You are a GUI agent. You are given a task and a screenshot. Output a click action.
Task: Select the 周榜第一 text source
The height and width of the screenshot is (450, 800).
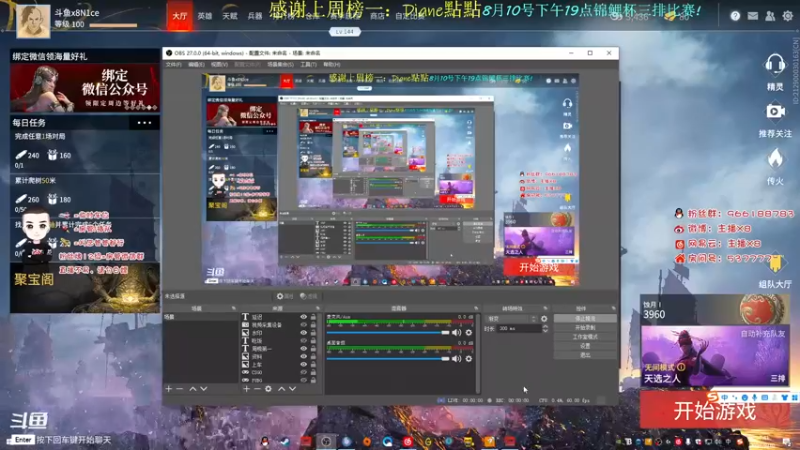coord(279,348)
